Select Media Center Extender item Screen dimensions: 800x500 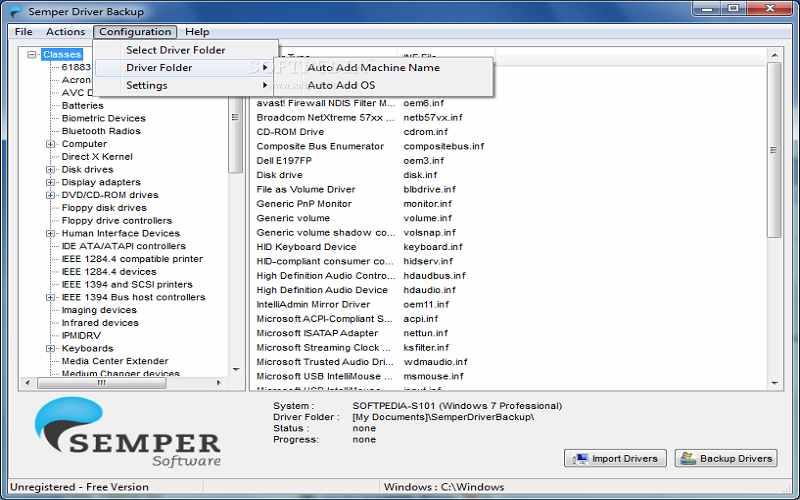(115, 361)
